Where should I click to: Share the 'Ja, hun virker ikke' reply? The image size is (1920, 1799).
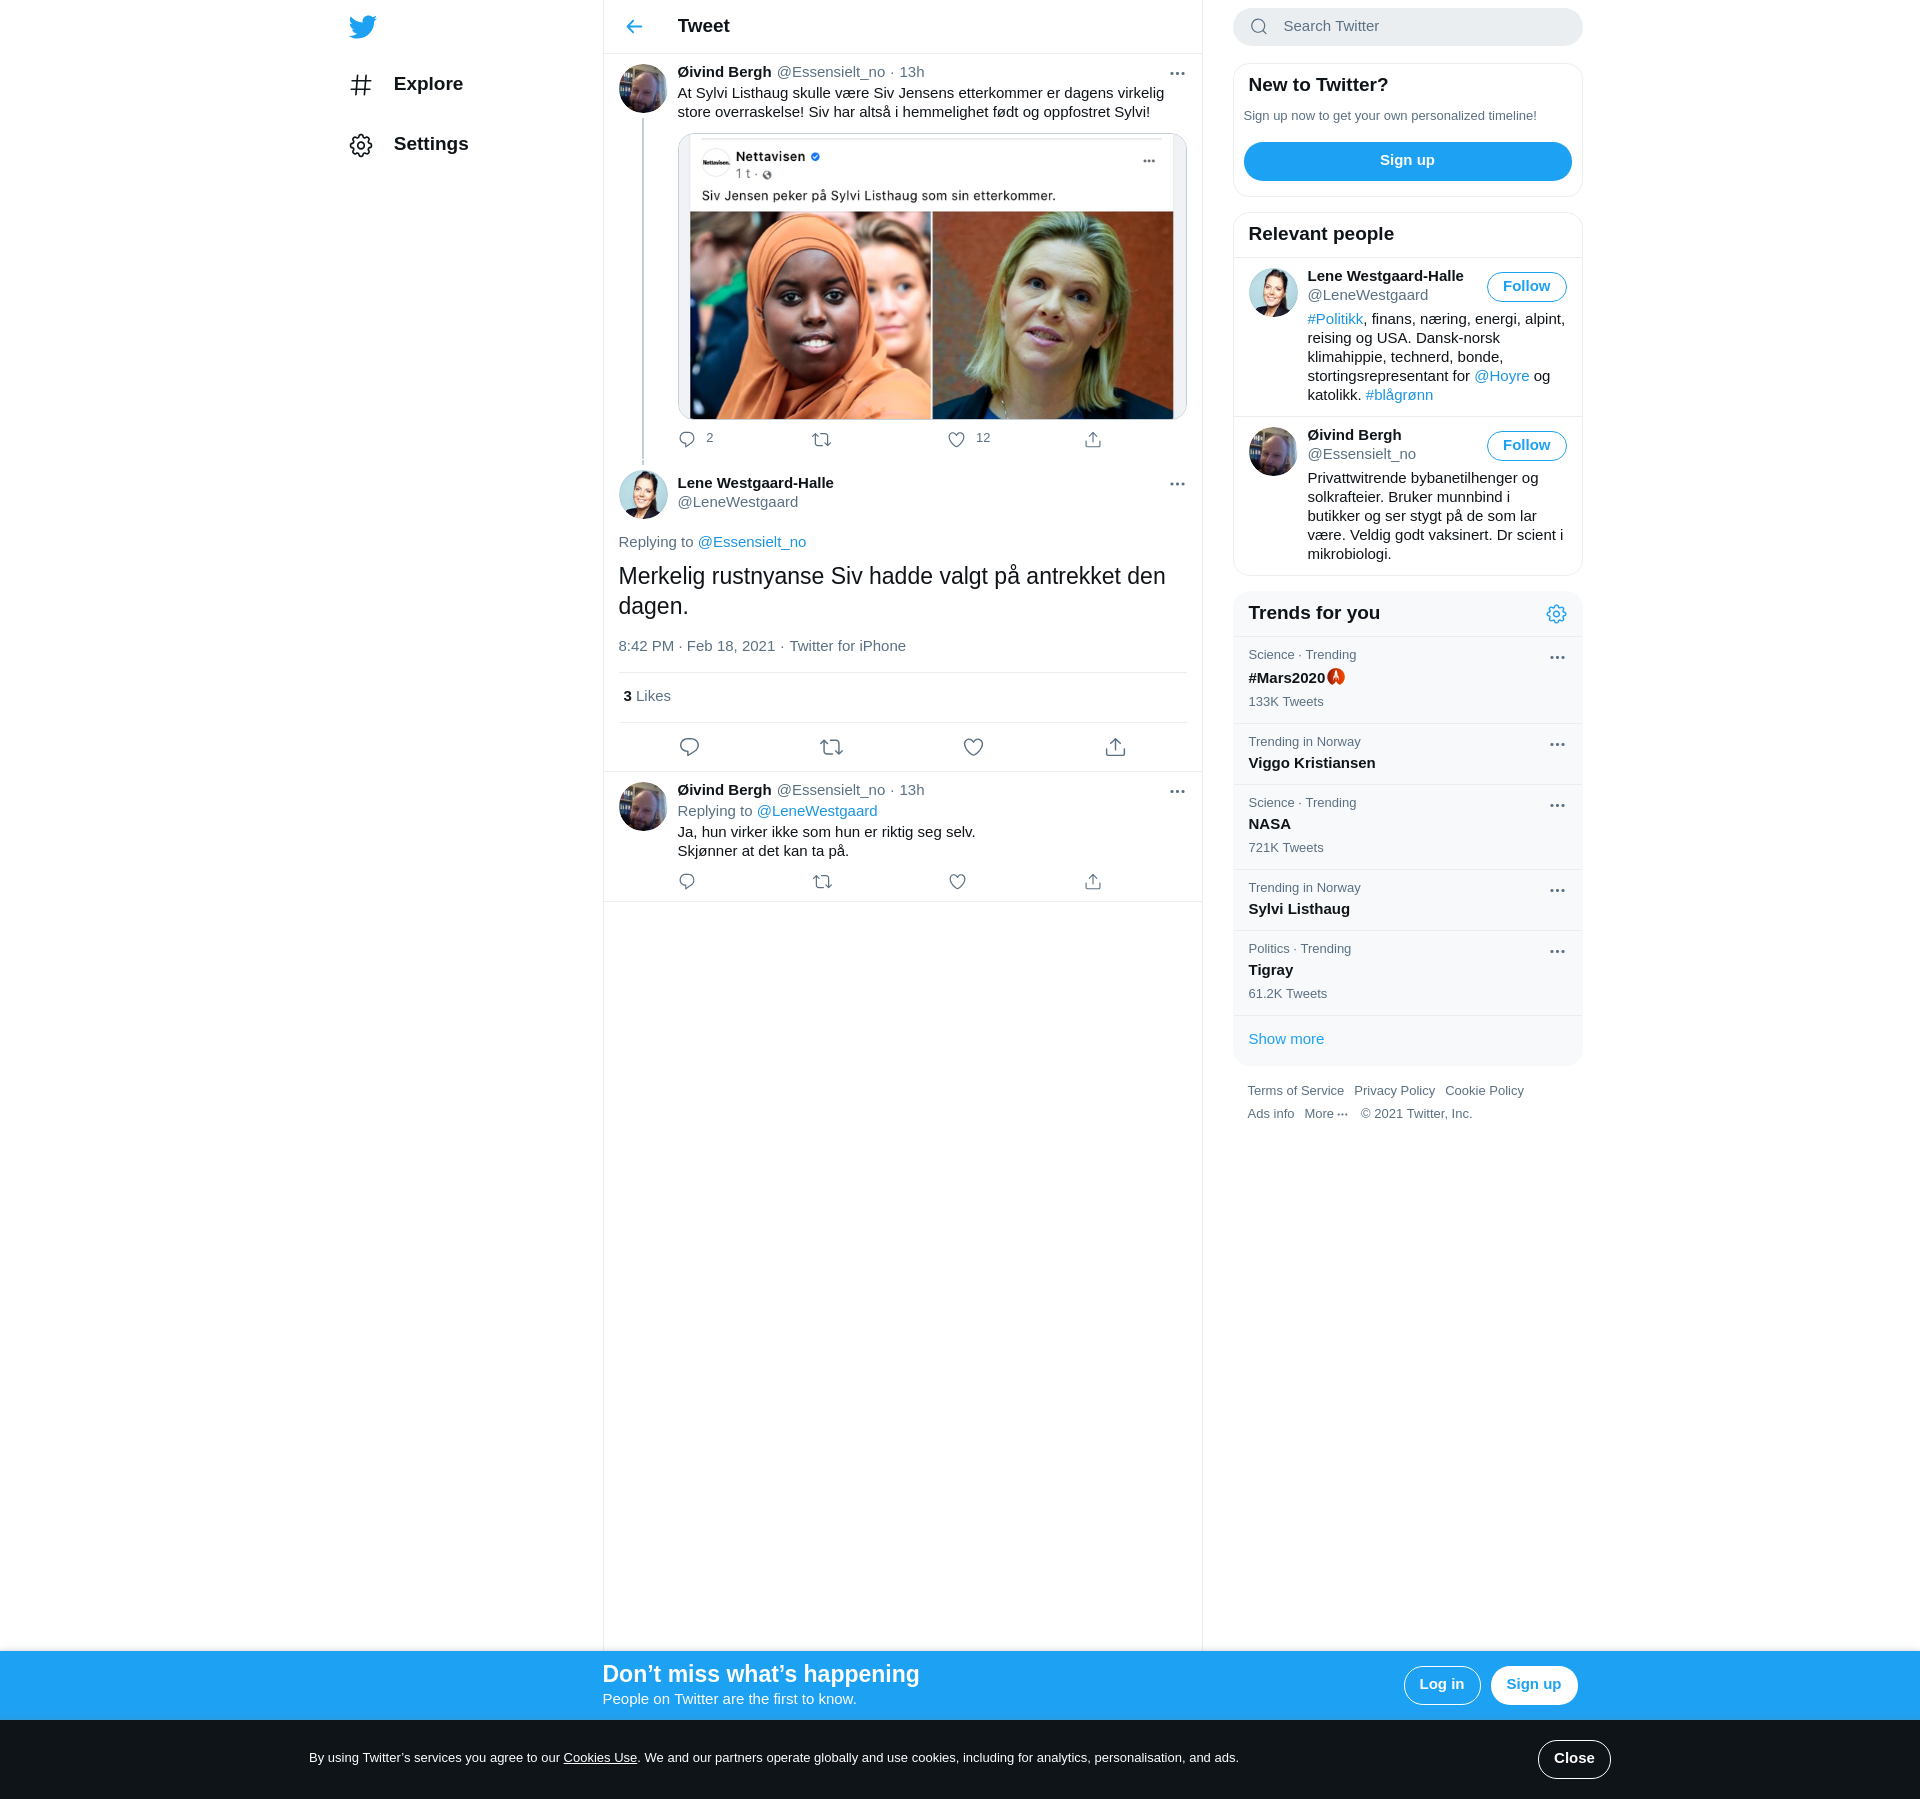point(1093,881)
